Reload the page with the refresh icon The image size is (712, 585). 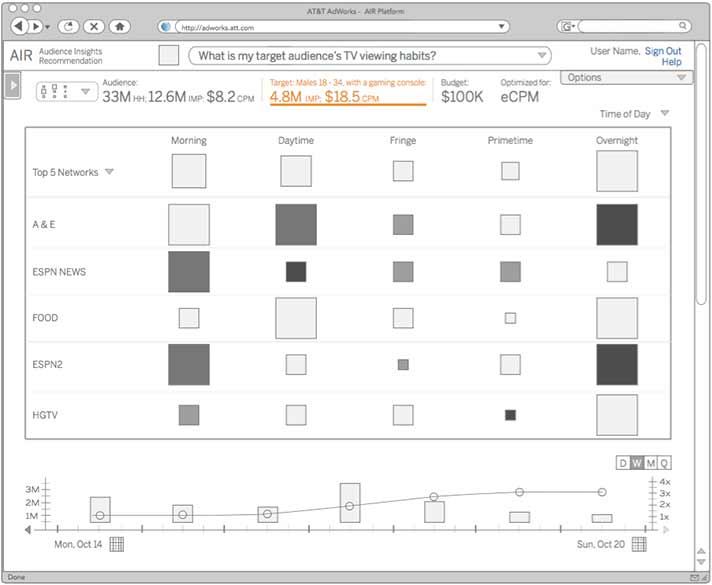(x=69, y=26)
